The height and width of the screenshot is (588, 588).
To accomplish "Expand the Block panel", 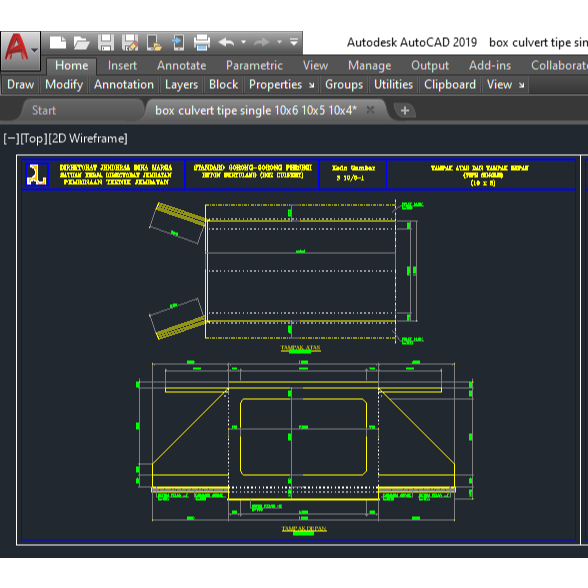I will pos(224,85).
